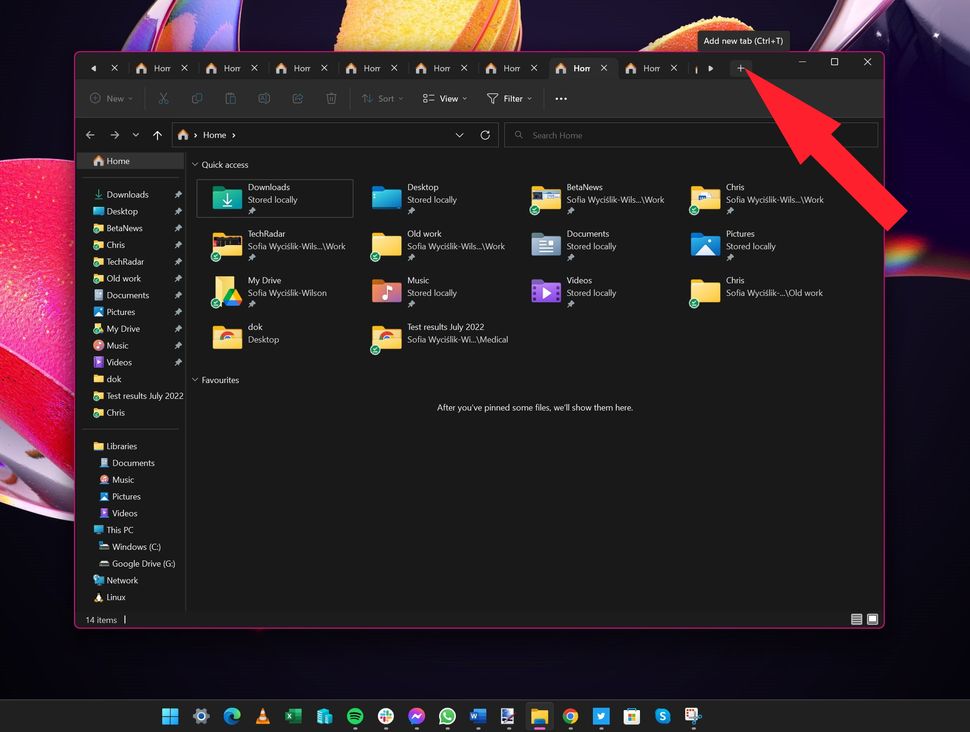Image resolution: width=970 pixels, height=732 pixels.
Task: Collapse the Quick access section
Action: click(195, 164)
